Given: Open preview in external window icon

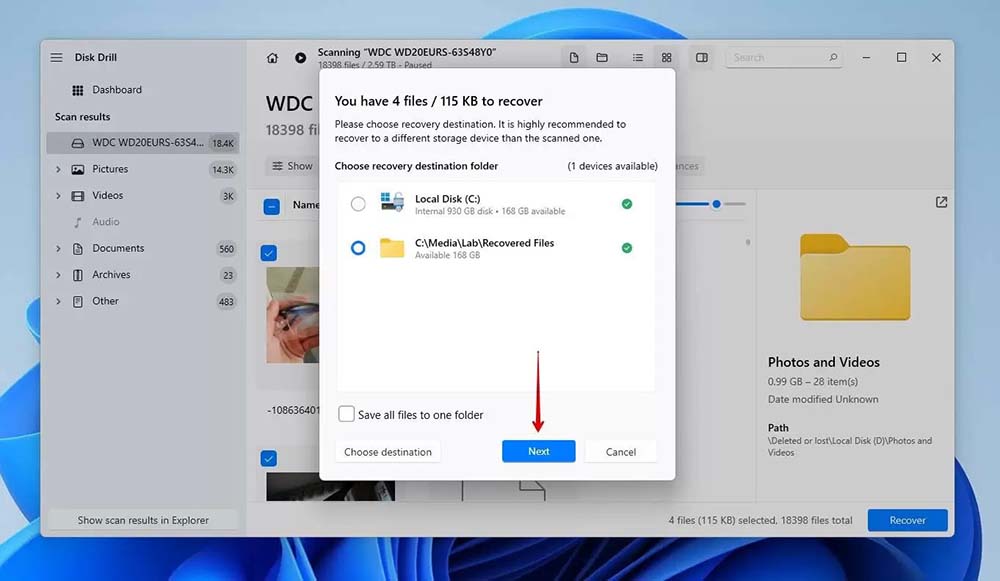Looking at the screenshot, I should point(941,202).
